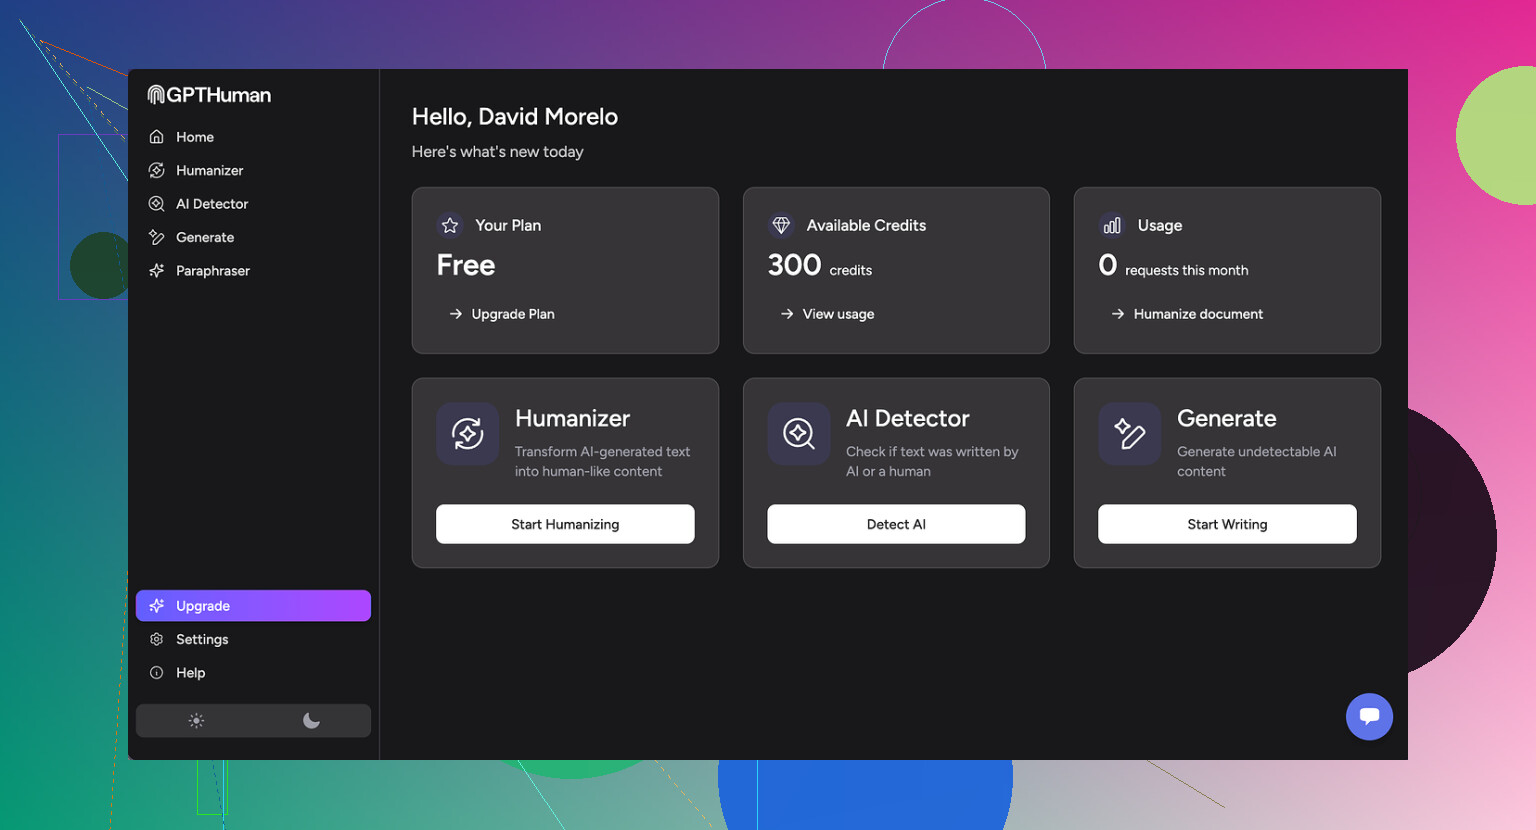Open the chat support bubble
1536x830 pixels.
click(1369, 717)
